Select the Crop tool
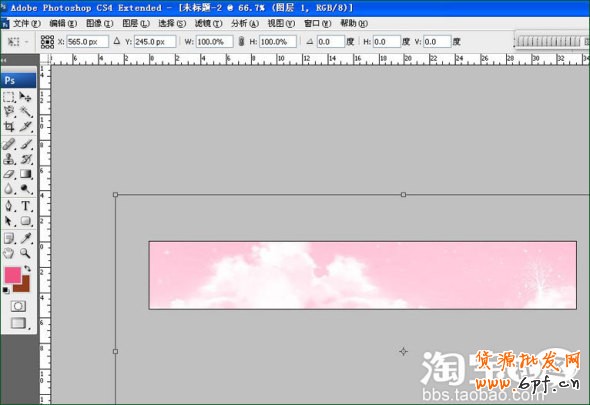 [9, 127]
